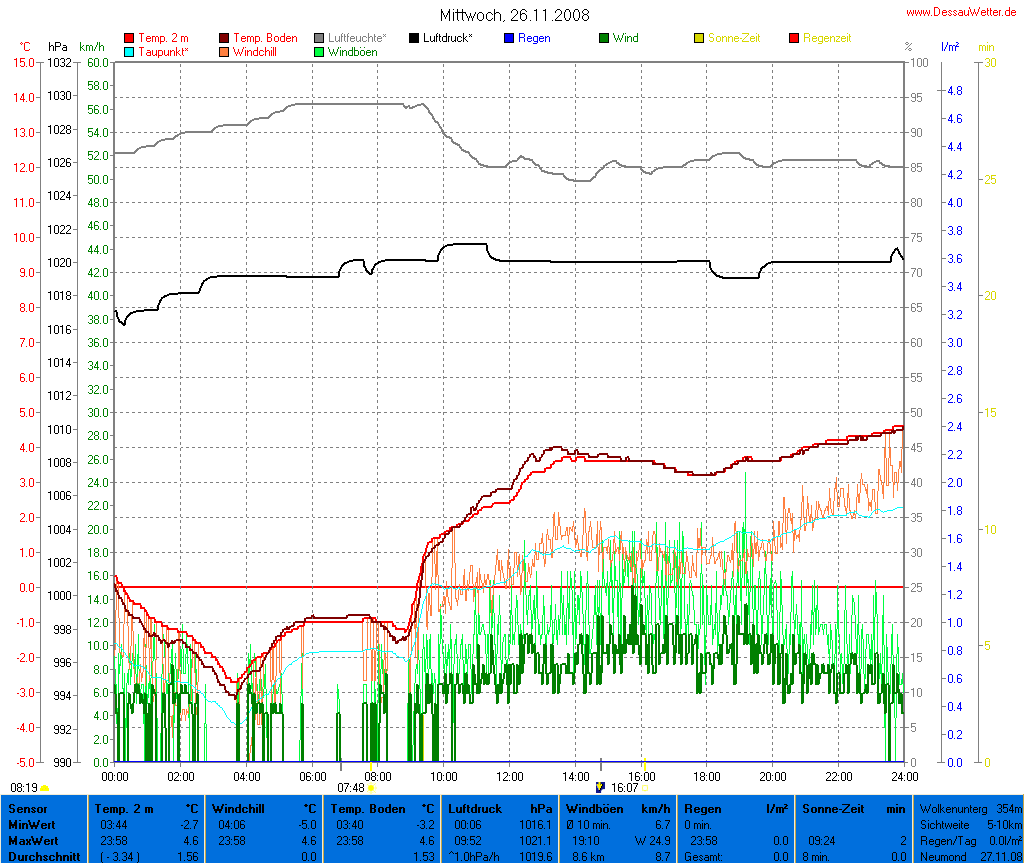The width and height of the screenshot is (1024, 863).
Task: Click the light green Windböen legend square
Action: tap(319, 51)
